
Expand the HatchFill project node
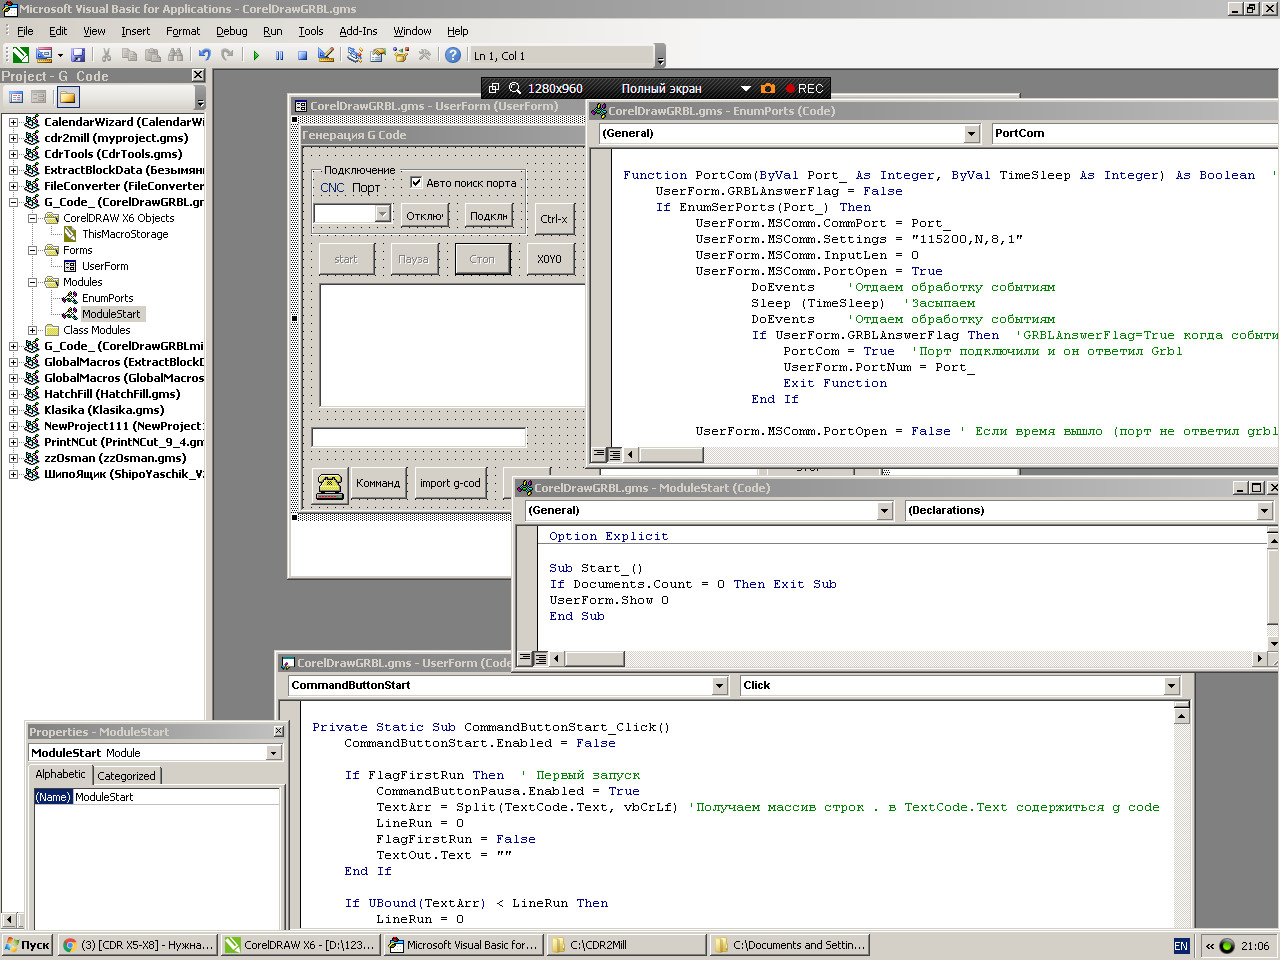[x=13, y=394]
